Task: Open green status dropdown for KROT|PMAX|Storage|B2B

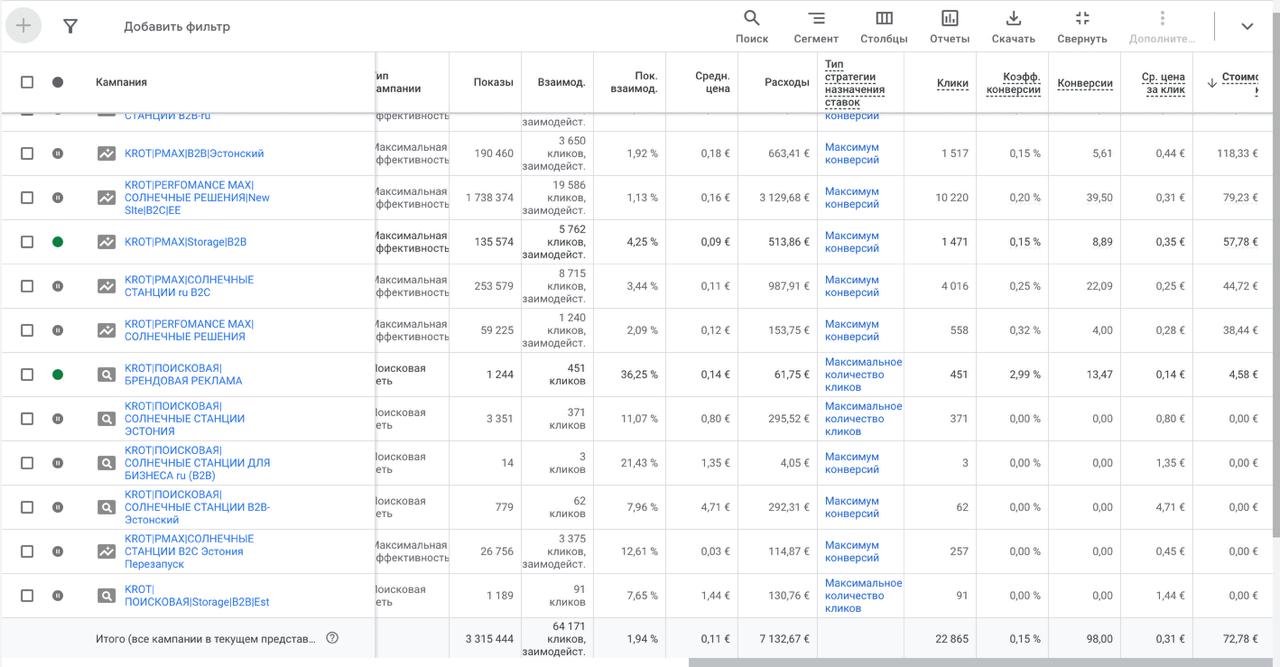Action: tap(57, 242)
